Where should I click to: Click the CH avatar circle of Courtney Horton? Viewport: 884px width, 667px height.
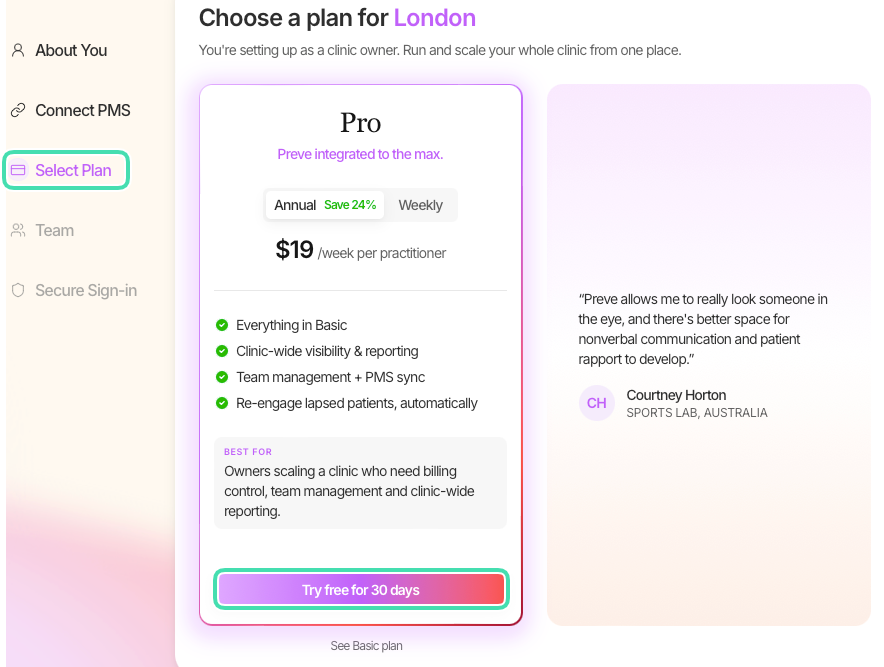tap(596, 403)
